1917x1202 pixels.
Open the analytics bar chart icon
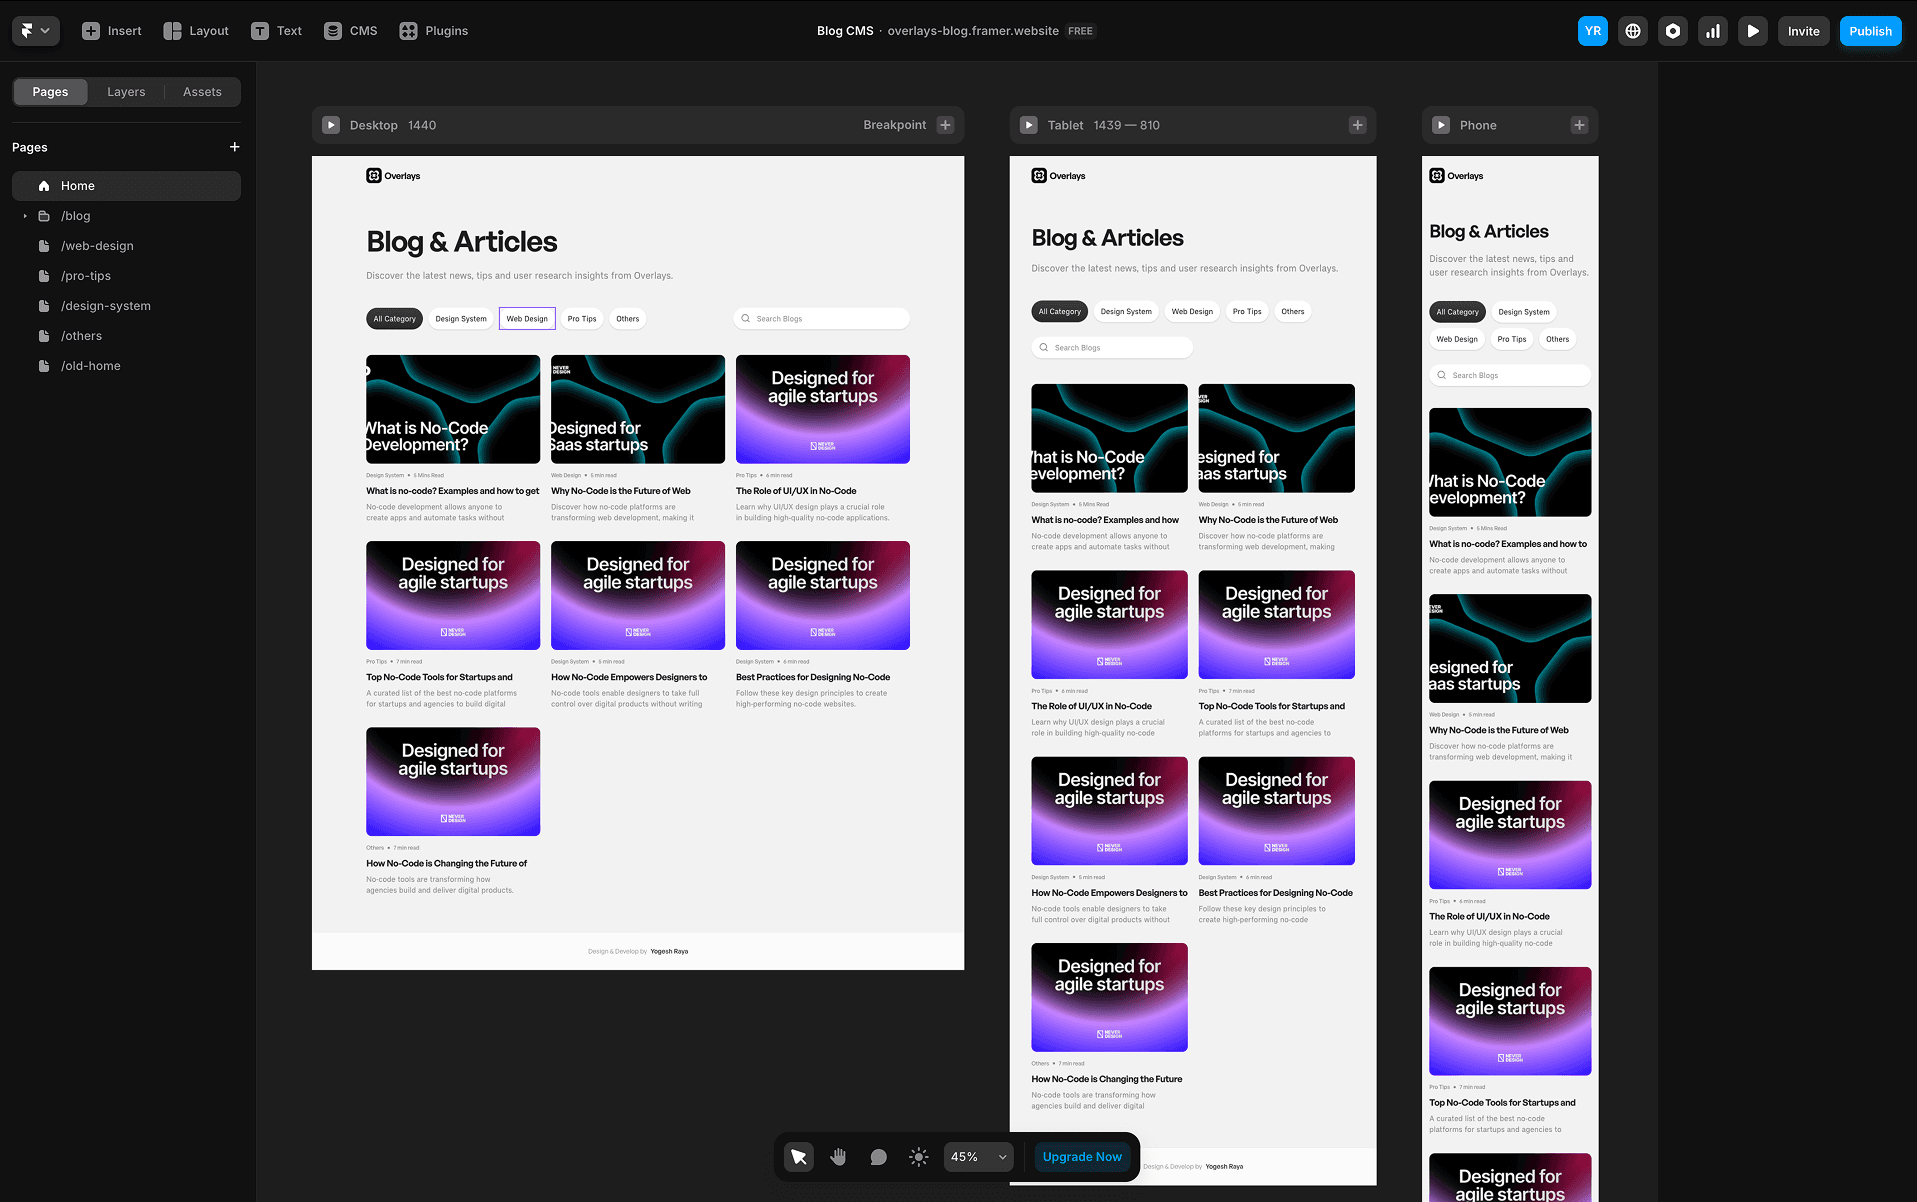tap(1713, 31)
